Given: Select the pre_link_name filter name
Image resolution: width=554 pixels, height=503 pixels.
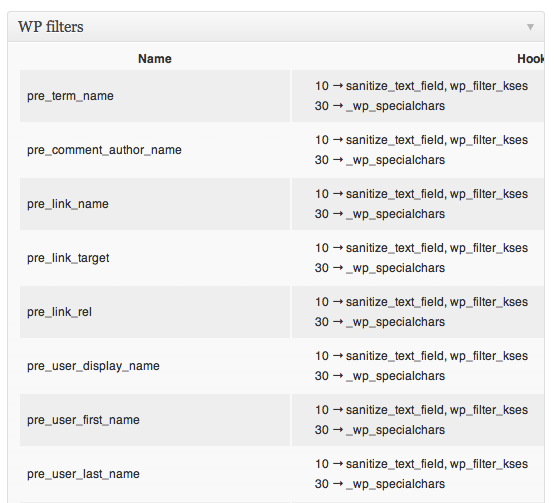Looking at the screenshot, I should 68,204.
